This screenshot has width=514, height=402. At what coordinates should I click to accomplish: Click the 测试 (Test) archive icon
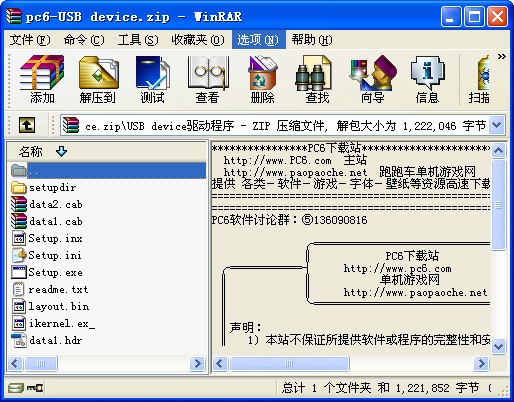(x=152, y=80)
